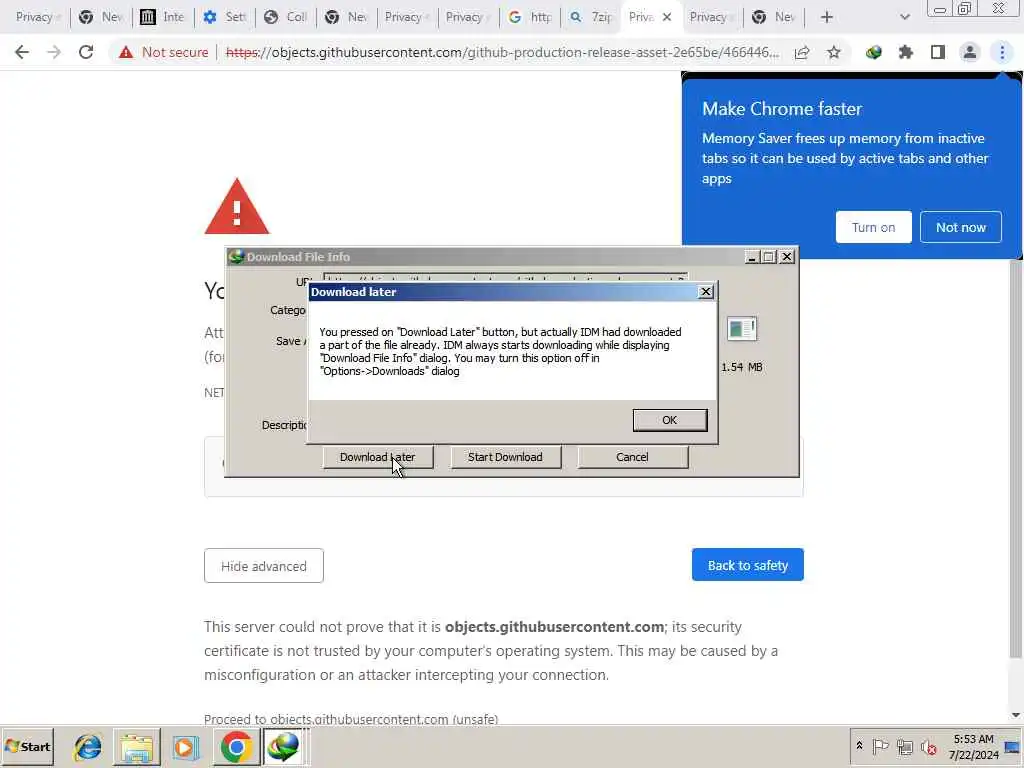Click Download Later button
The image size is (1024, 768).
[377, 457]
